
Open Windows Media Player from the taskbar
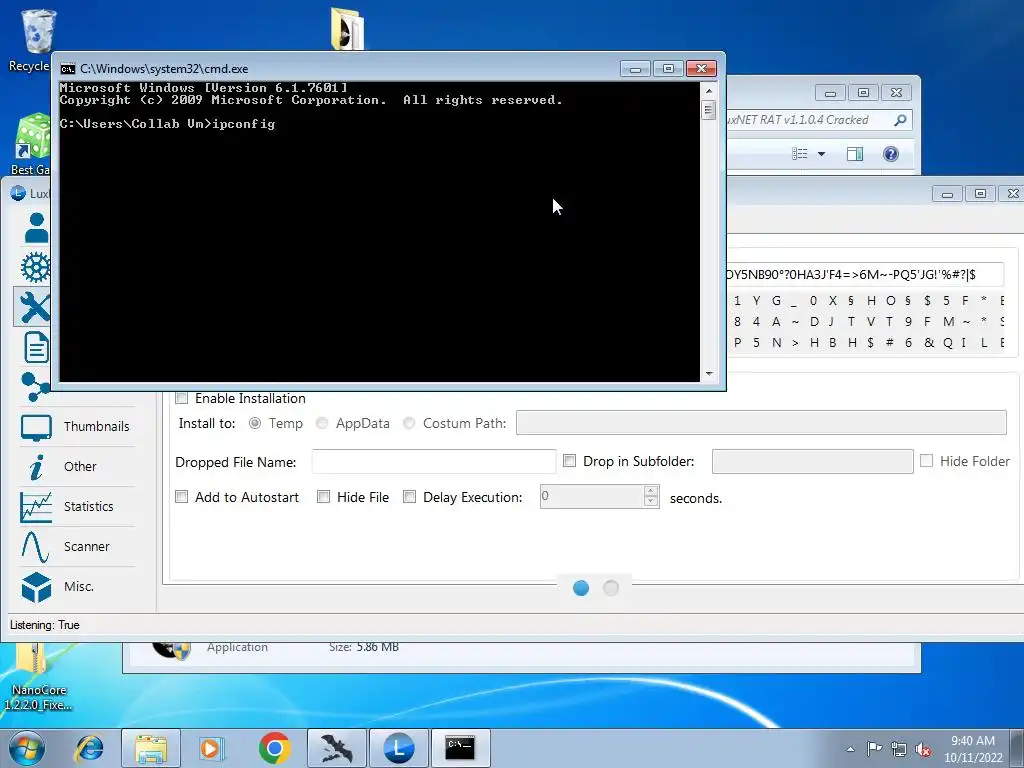click(x=212, y=748)
